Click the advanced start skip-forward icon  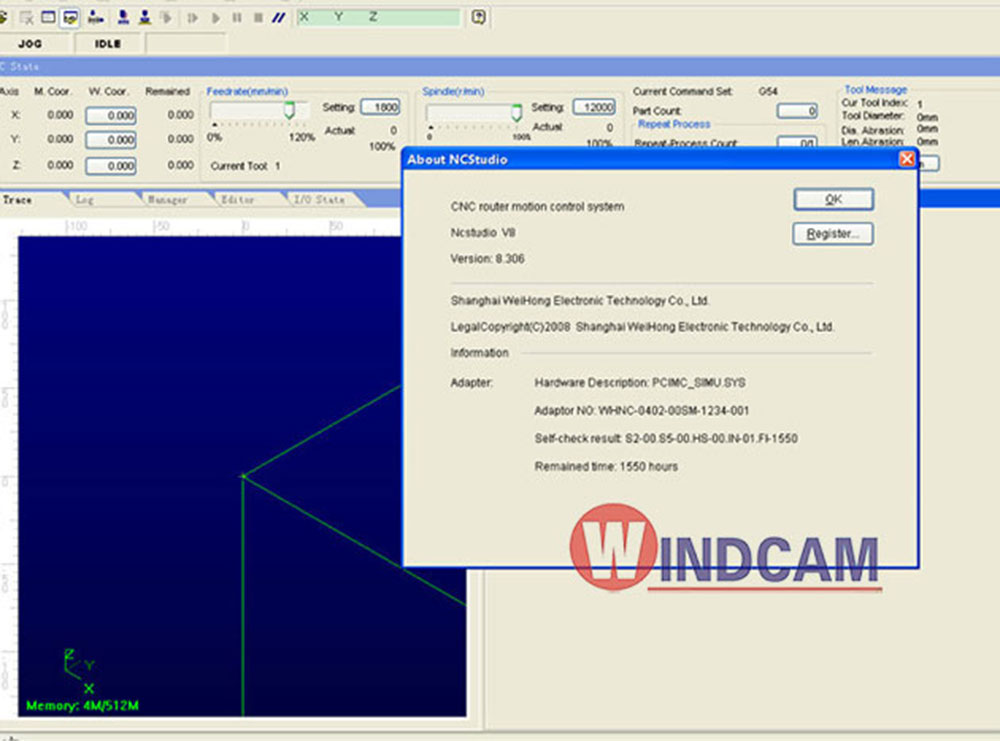[193, 17]
